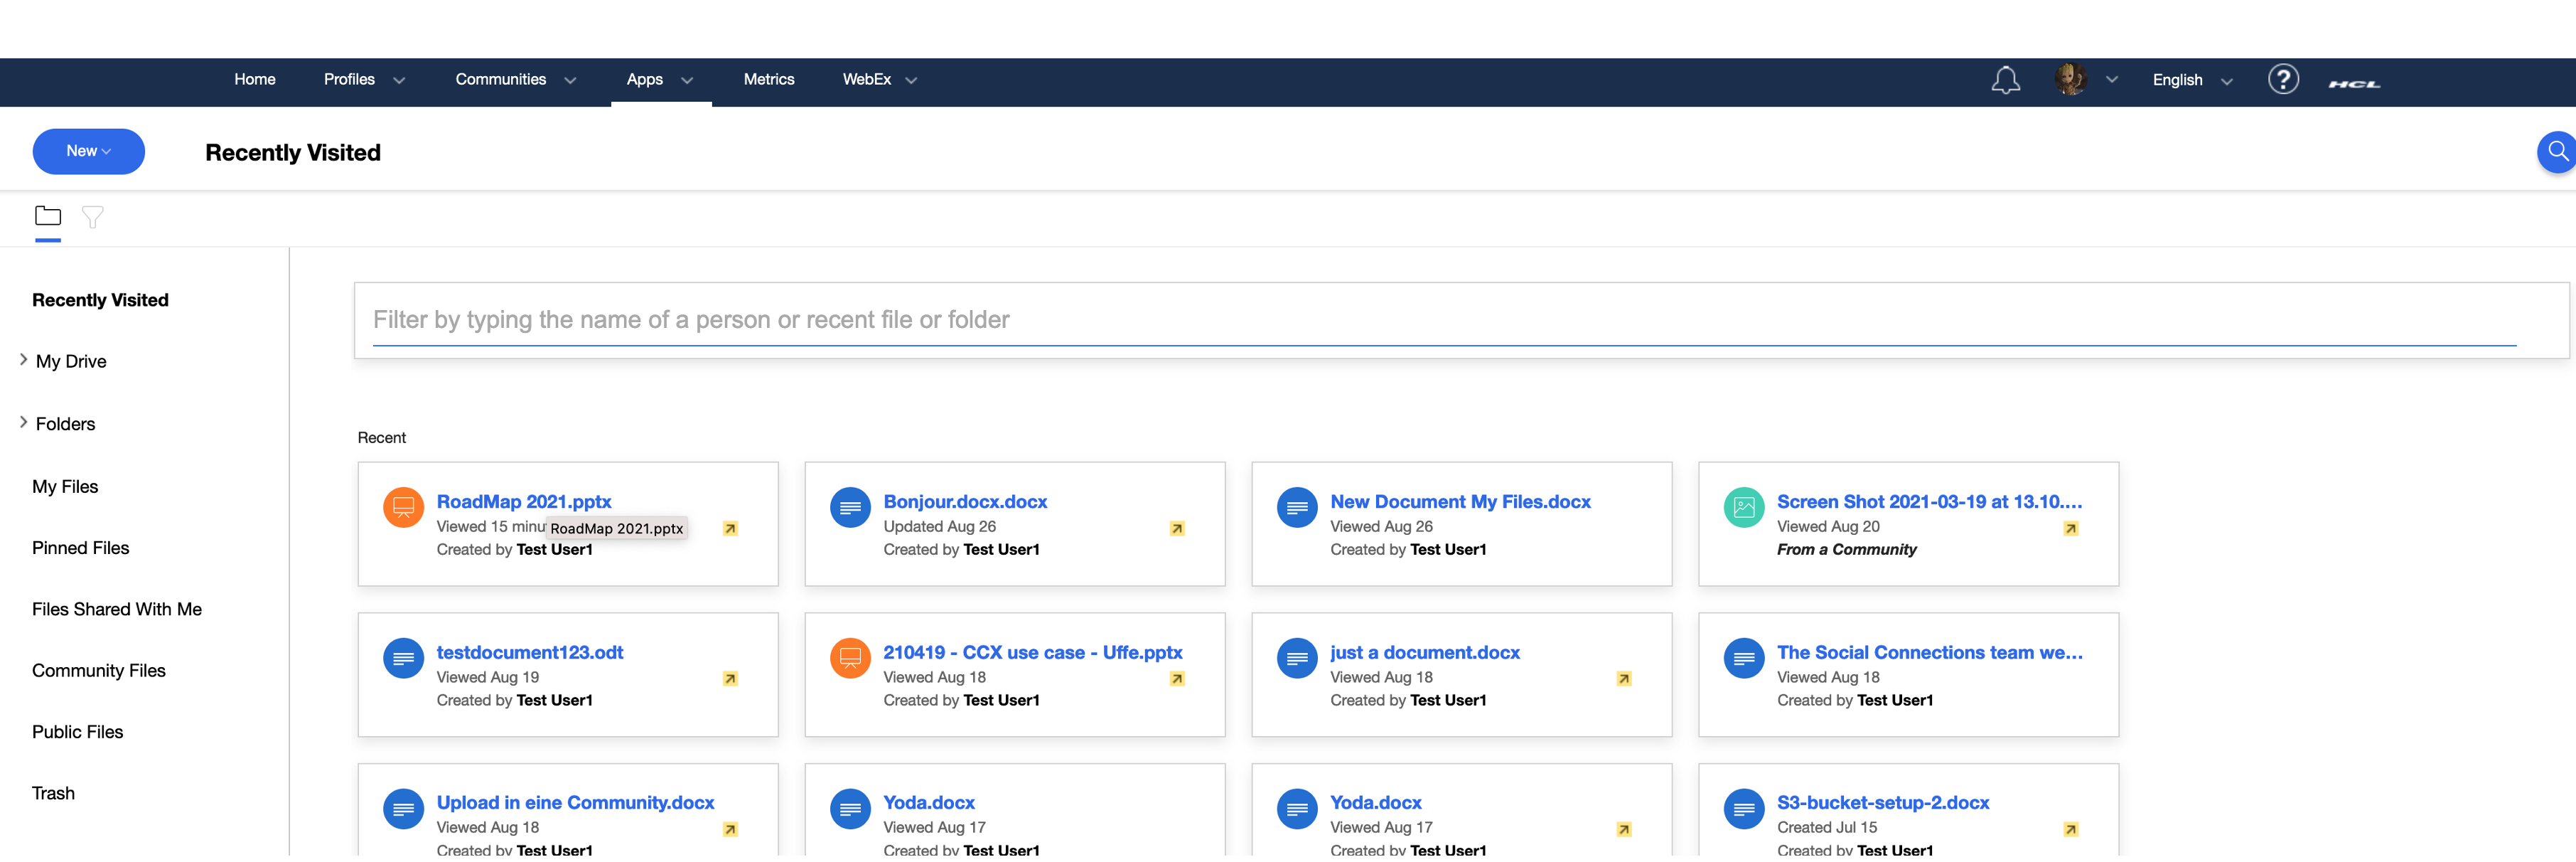This screenshot has height=862, width=2576.
Task: Open New Document My Files.docx link
Action: pos(1460,502)
